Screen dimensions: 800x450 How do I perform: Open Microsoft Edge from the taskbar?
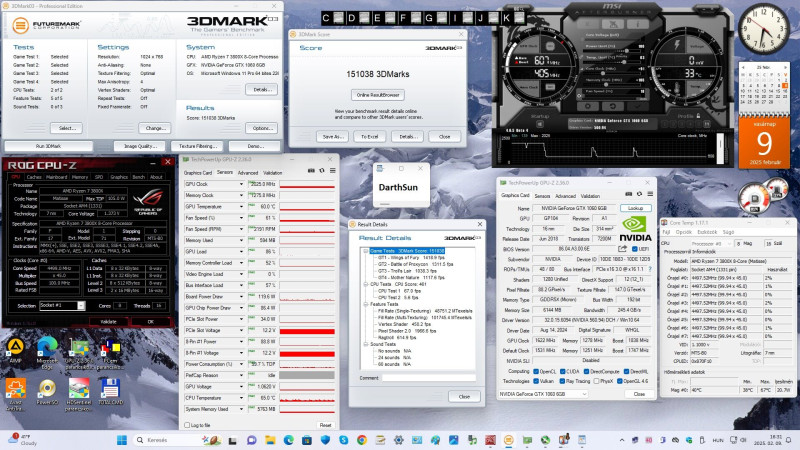click(x=288, y=440)
